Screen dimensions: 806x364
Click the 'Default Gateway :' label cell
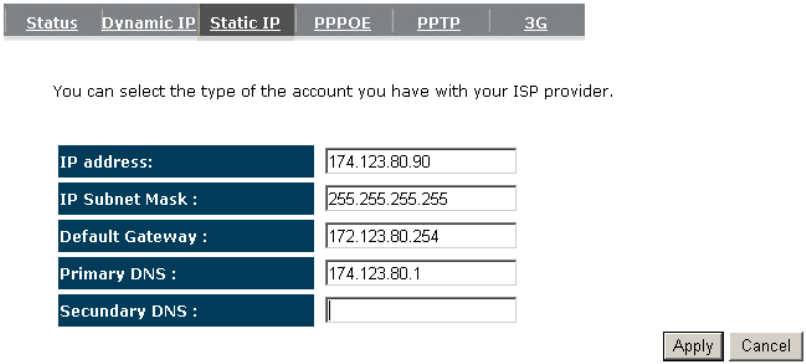click(186, 236)
